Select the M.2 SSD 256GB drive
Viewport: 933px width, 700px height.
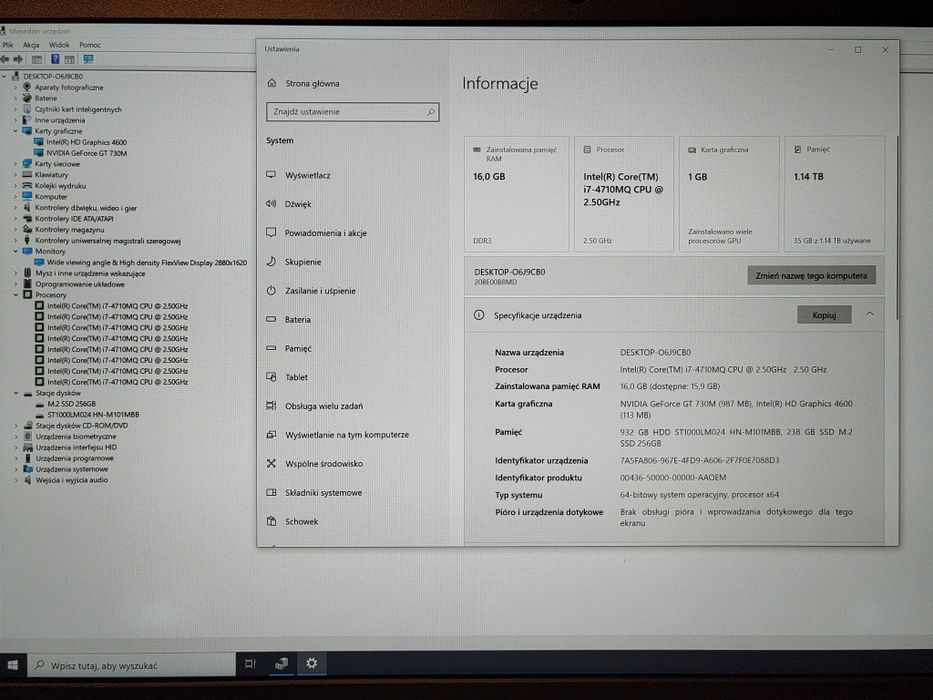coord(71,404)
